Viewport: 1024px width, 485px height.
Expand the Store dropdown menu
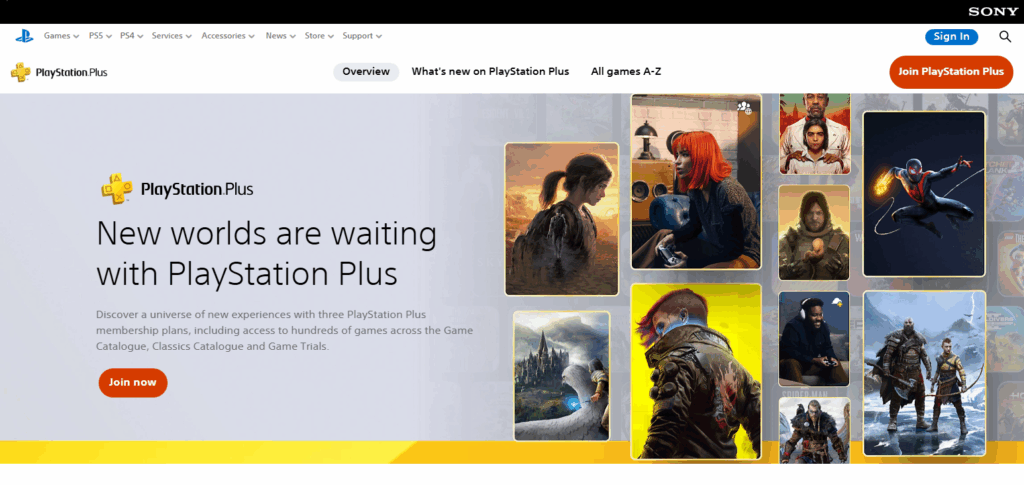tap(319, 36)
